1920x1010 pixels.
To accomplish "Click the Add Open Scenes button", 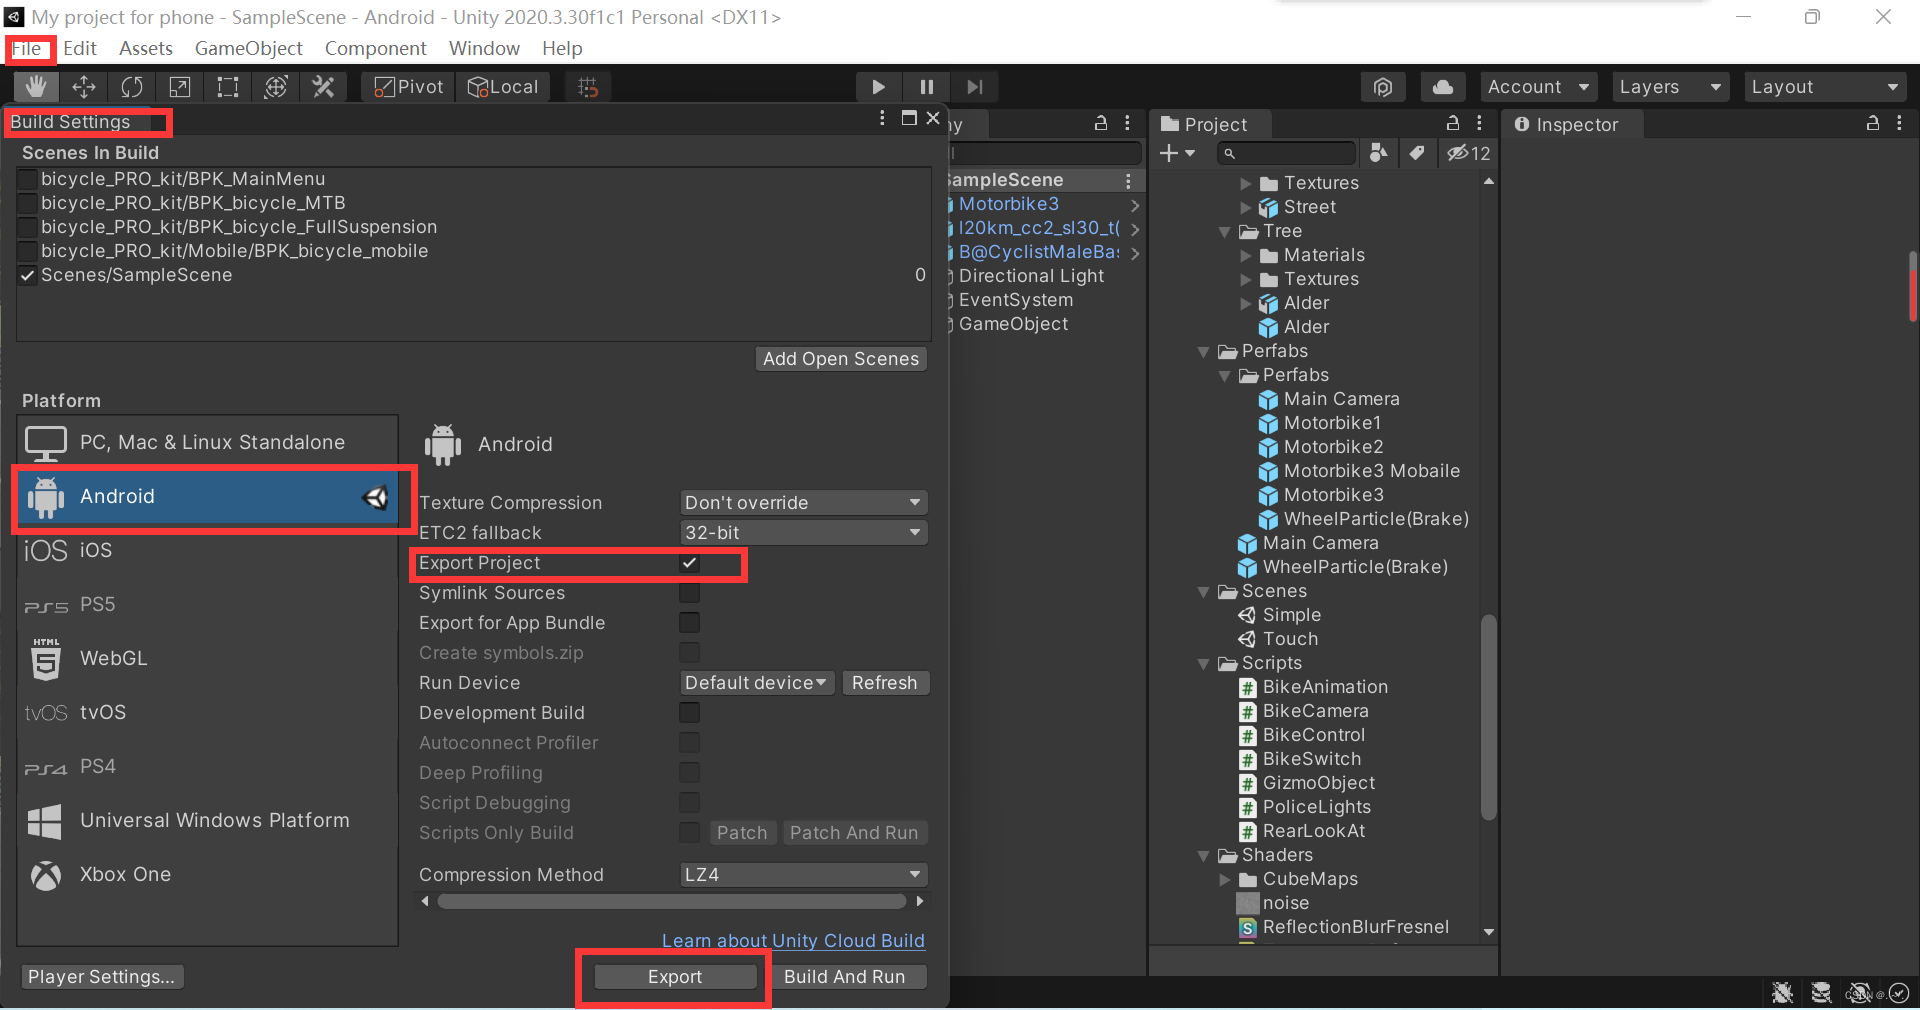I will click(x=840, y=358).
